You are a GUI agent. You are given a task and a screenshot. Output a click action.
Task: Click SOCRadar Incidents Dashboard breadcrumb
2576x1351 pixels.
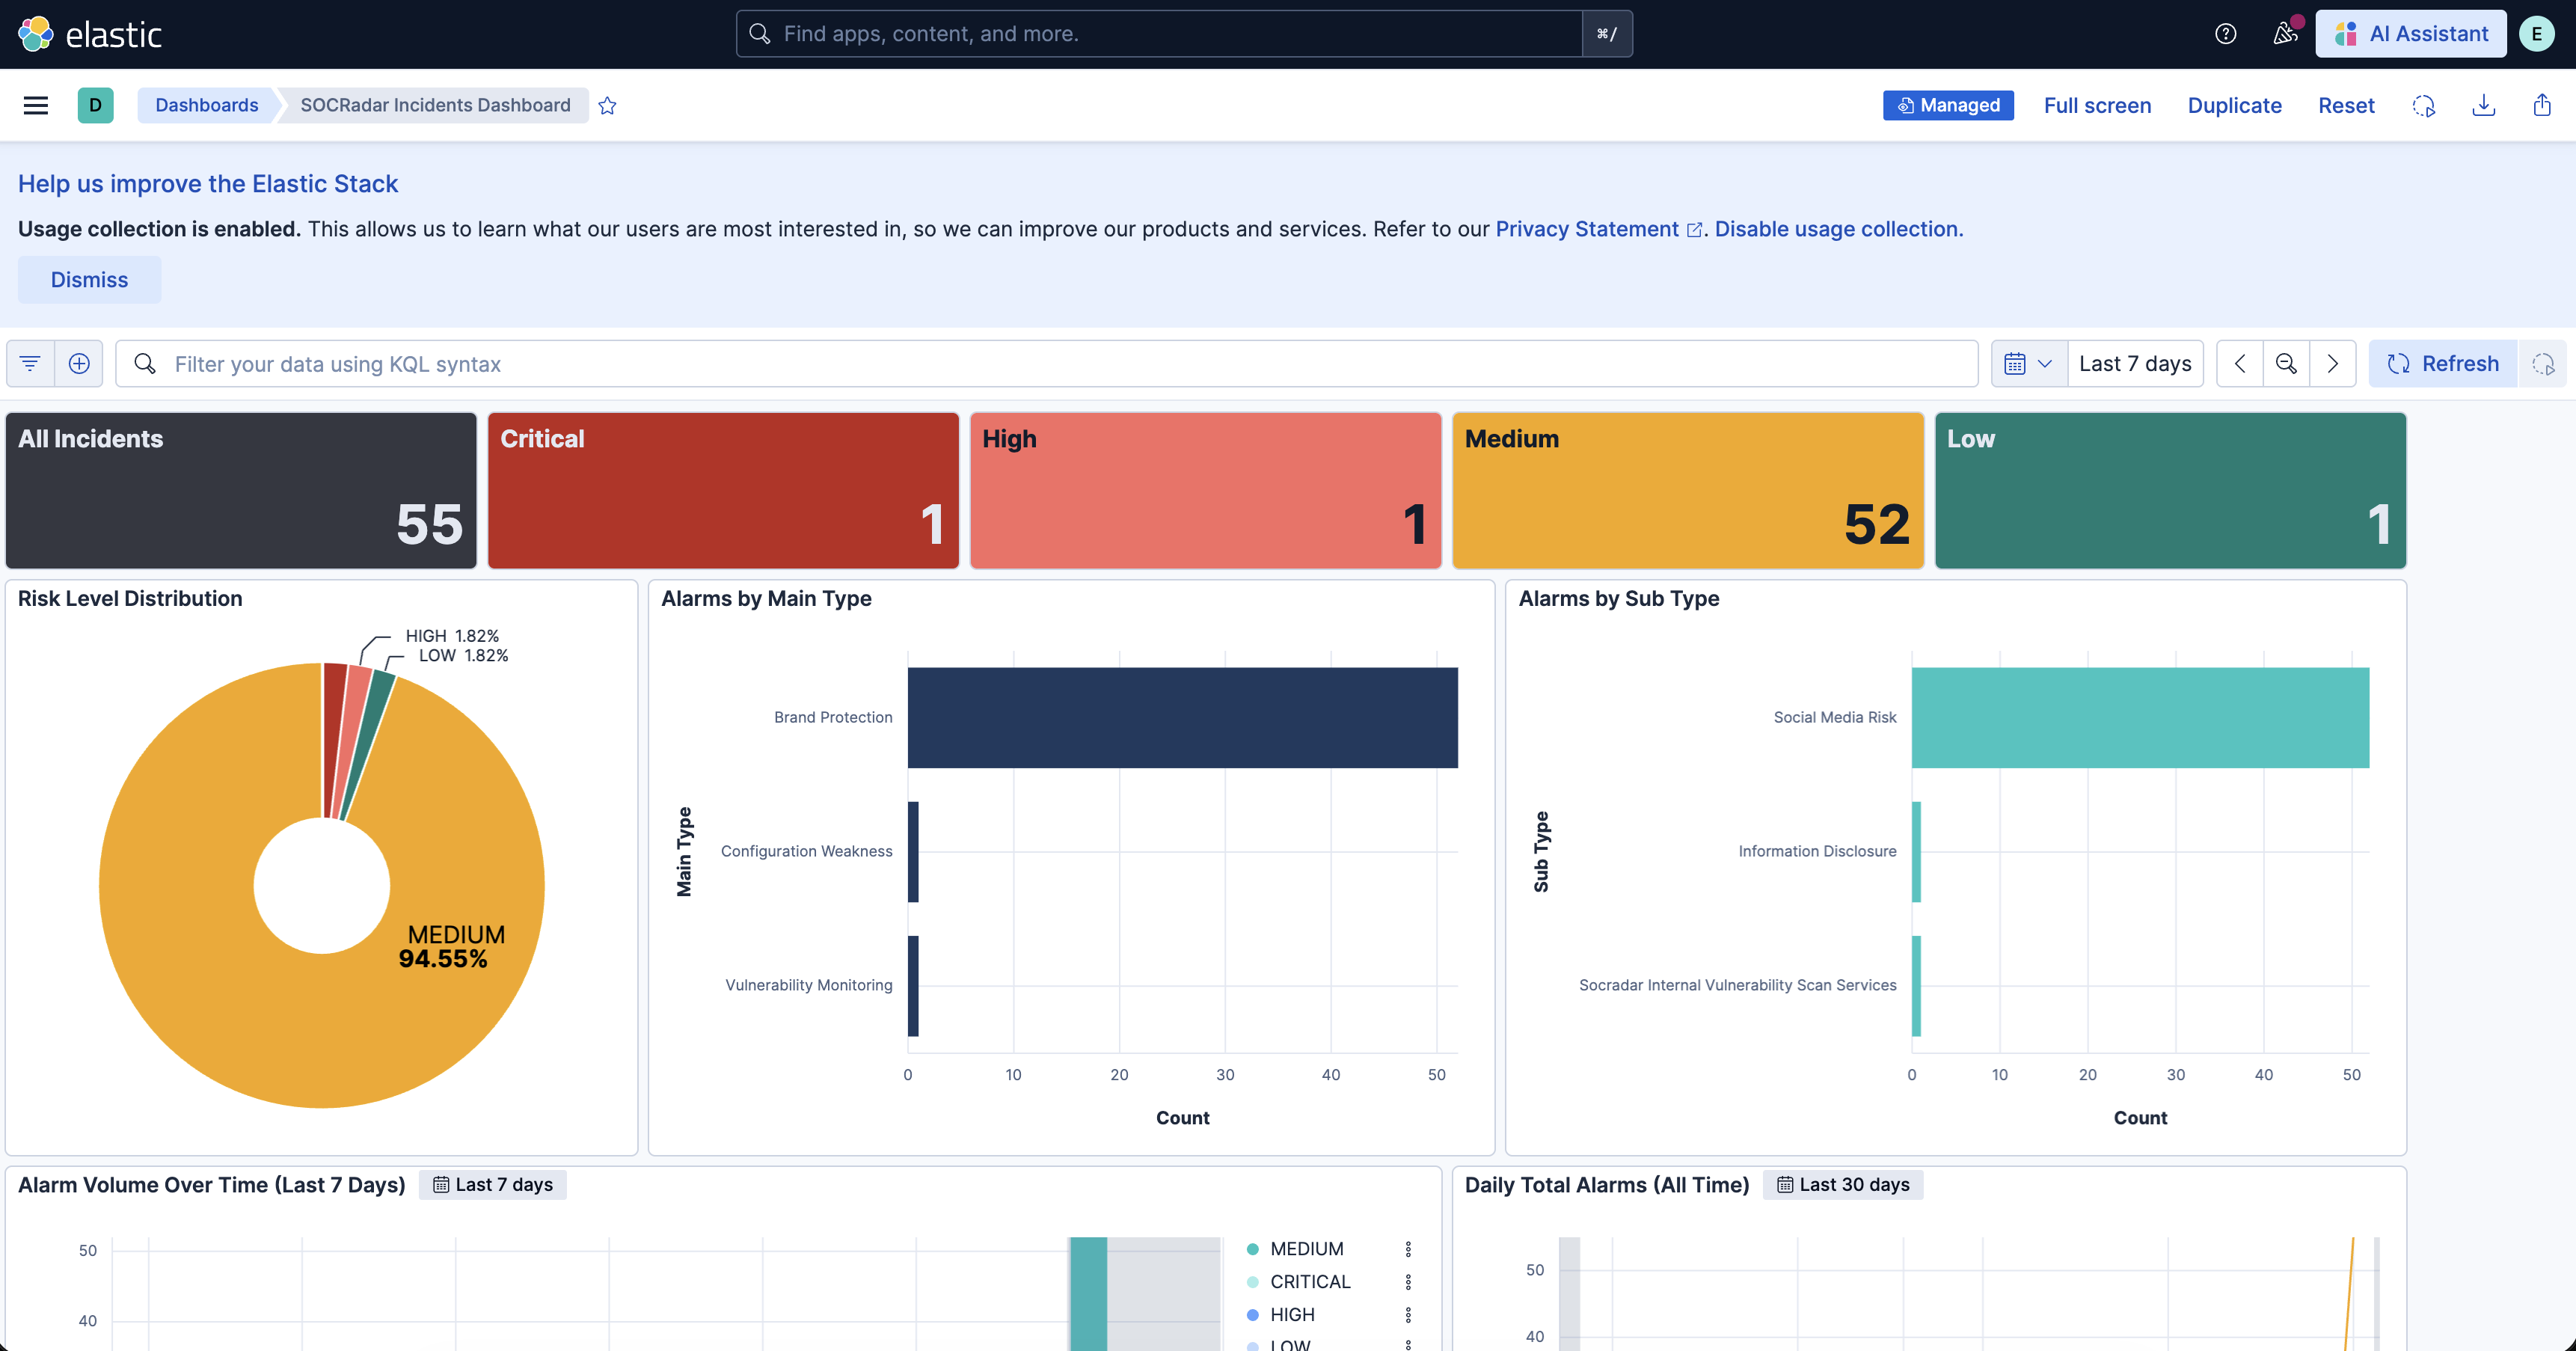[x=435, y=105]
